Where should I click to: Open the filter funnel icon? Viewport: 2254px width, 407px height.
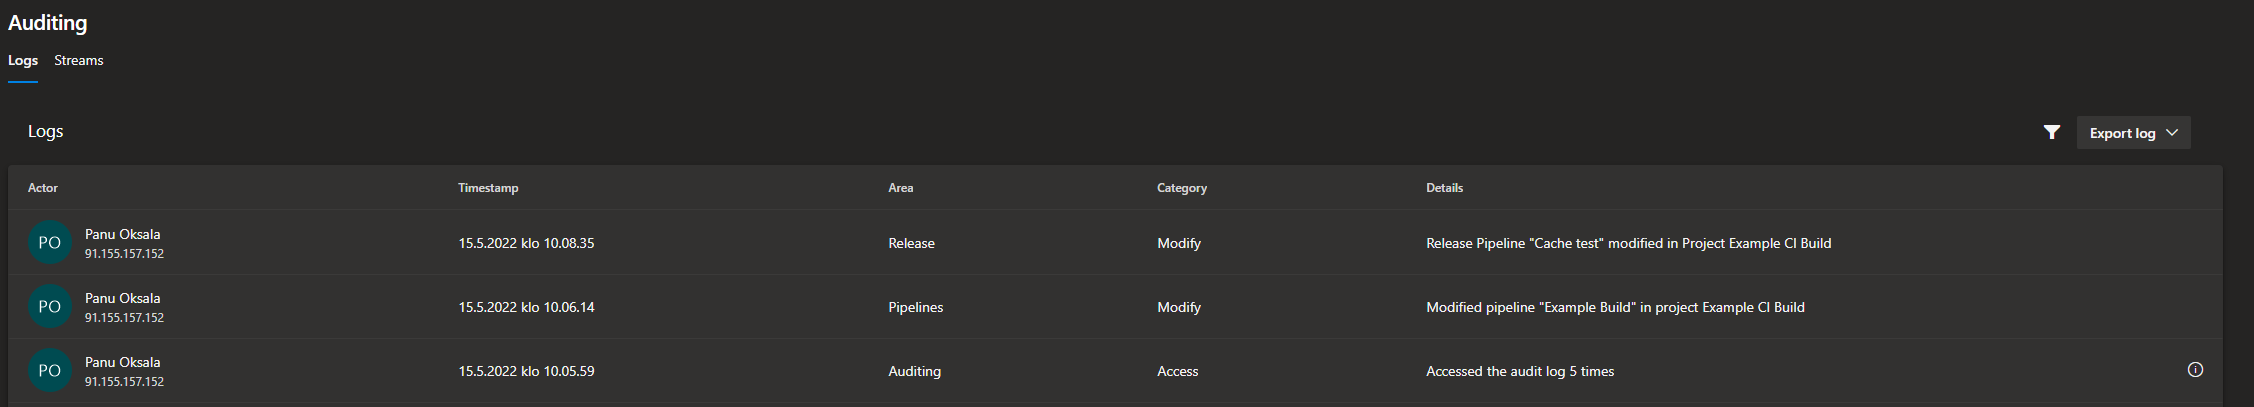[x=2051, y=132]
